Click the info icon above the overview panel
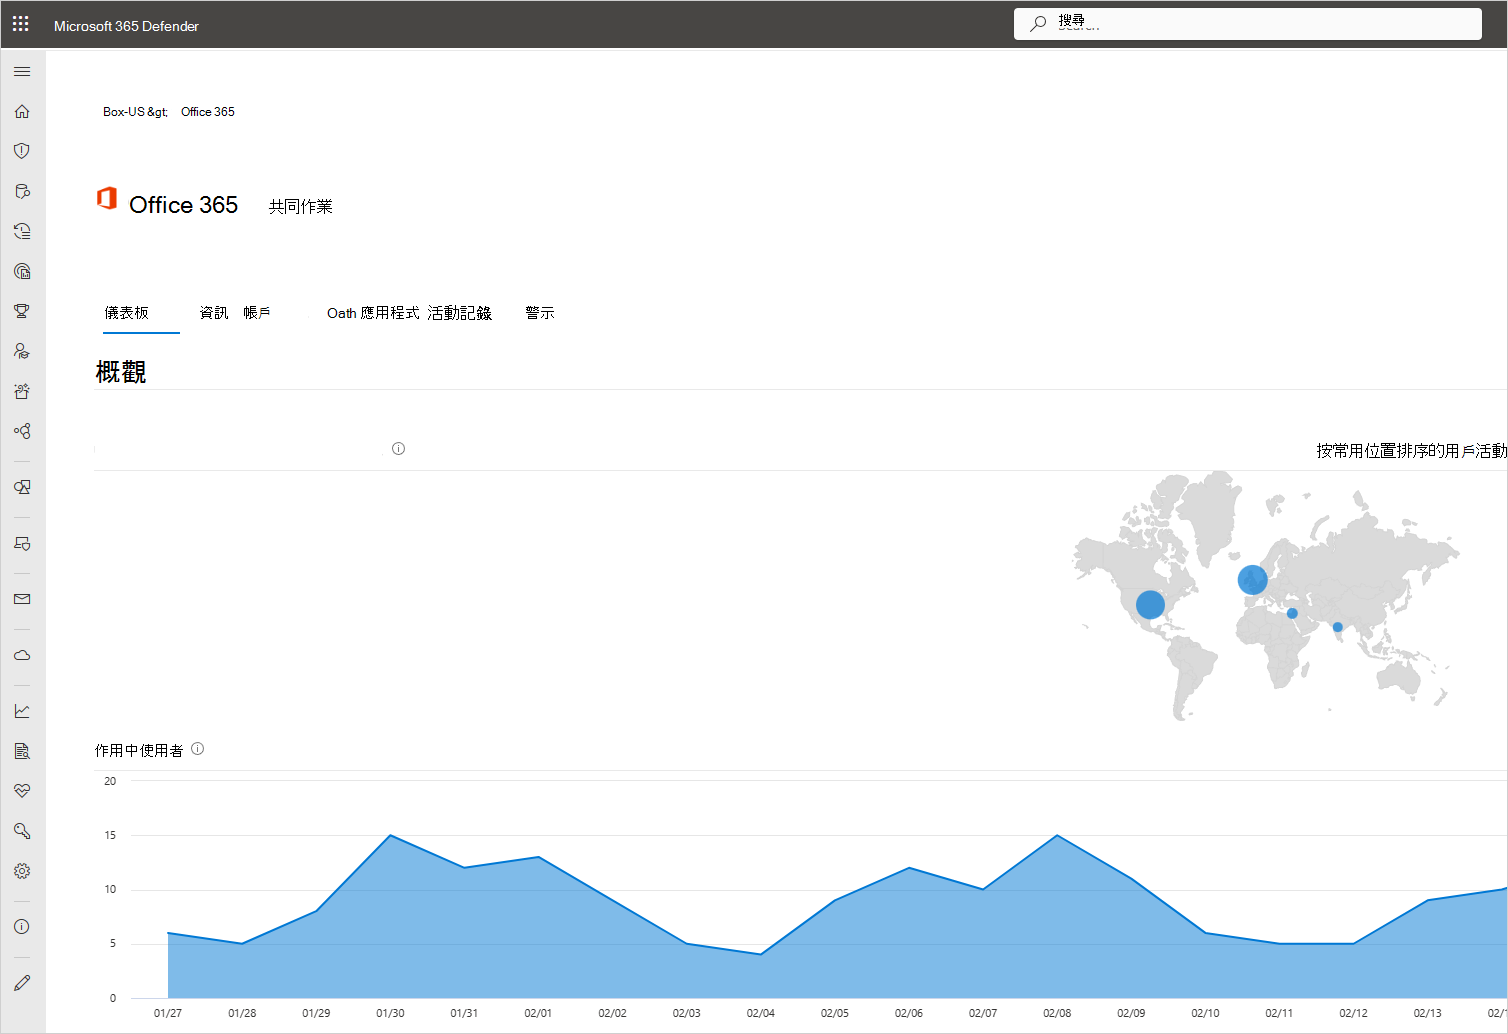Viewport: 1508px width, 1034px height. [398, 449]
